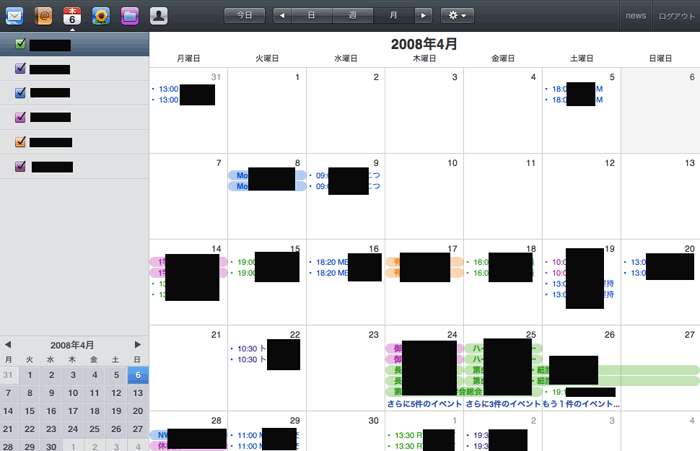Select day 10 in mini calendar

[73, 393]
